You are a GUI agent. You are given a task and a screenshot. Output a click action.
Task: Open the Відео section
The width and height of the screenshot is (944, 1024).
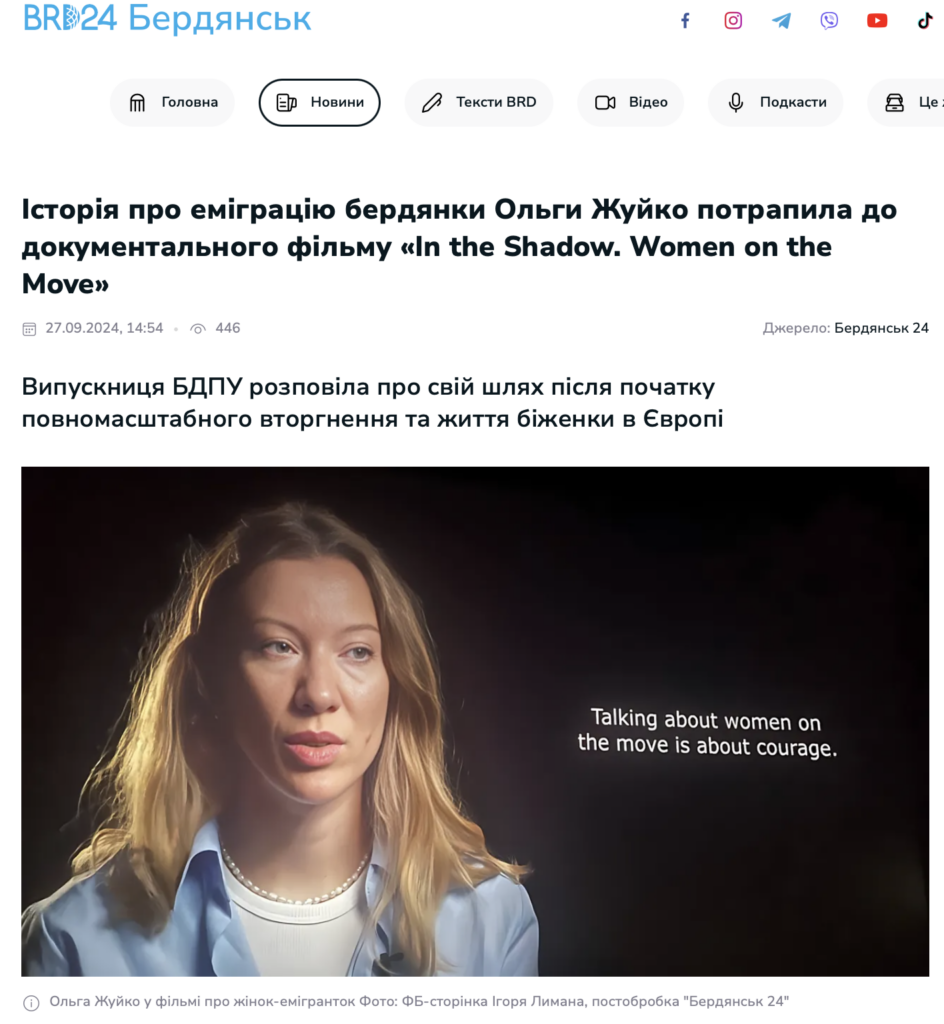pyautogui.click(x=631, y=103)
